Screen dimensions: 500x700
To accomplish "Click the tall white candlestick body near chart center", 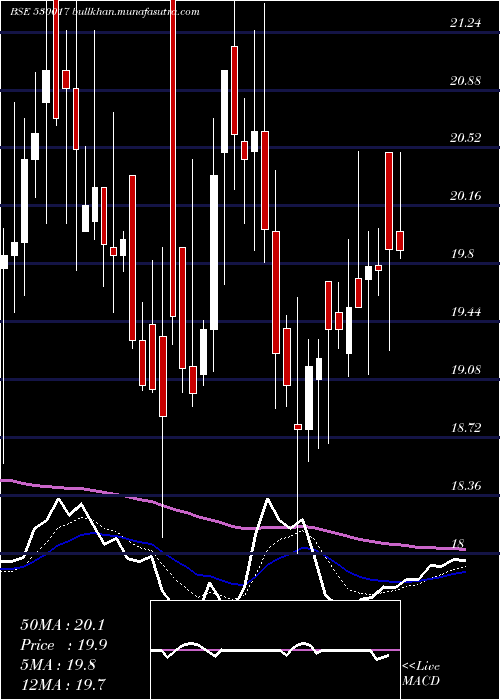I will coord(214,253).
